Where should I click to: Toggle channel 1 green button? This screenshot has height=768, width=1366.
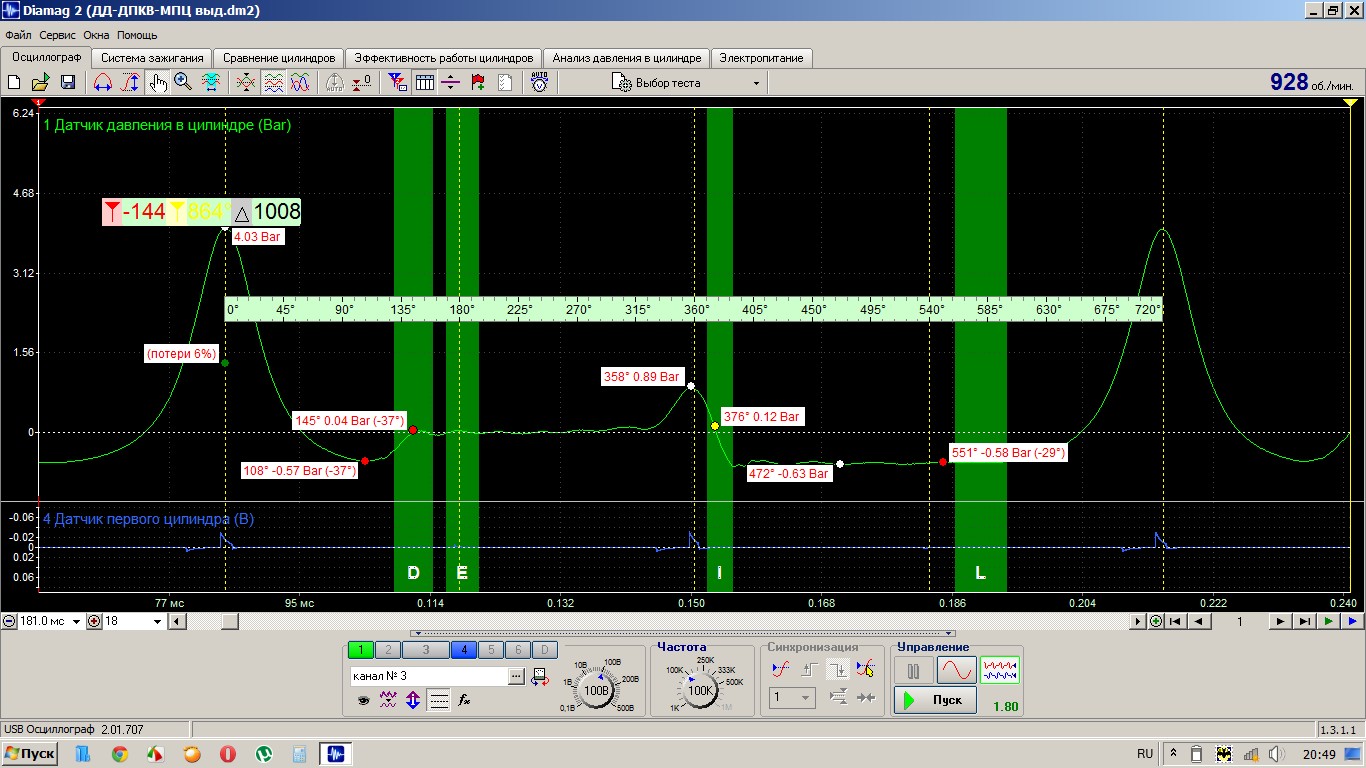coord(360,650)
